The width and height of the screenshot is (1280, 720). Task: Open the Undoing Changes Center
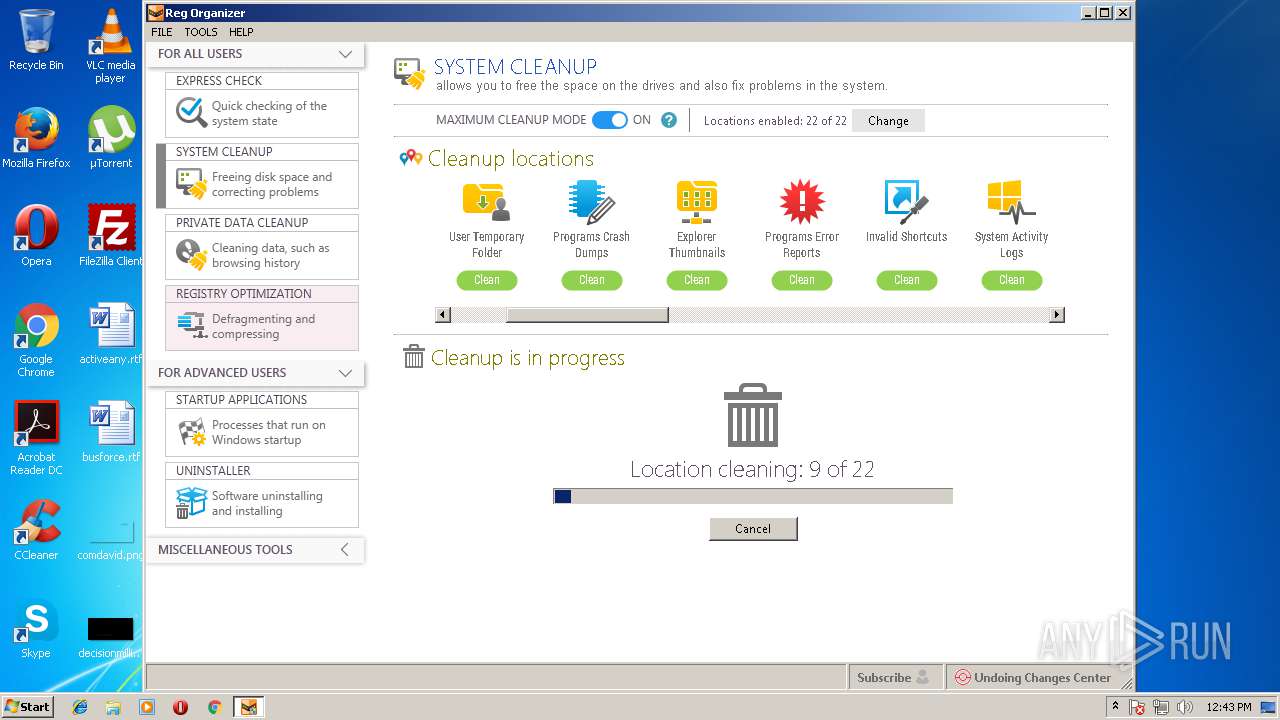point(1033,677)
